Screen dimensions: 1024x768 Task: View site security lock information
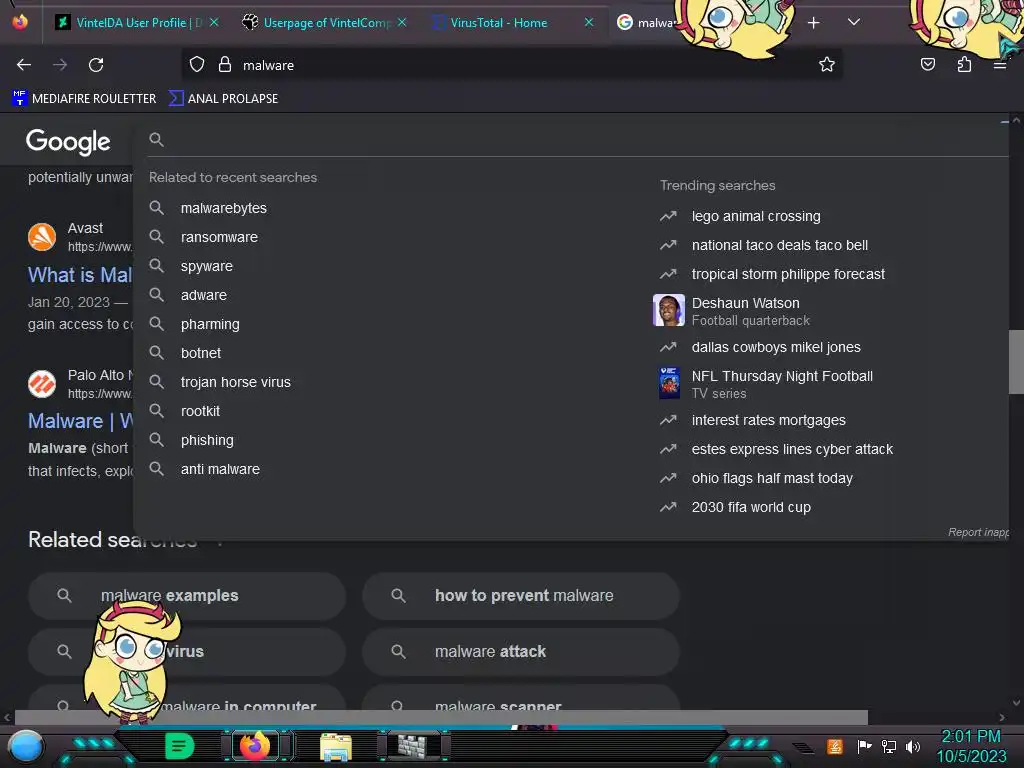coord(225,65)
